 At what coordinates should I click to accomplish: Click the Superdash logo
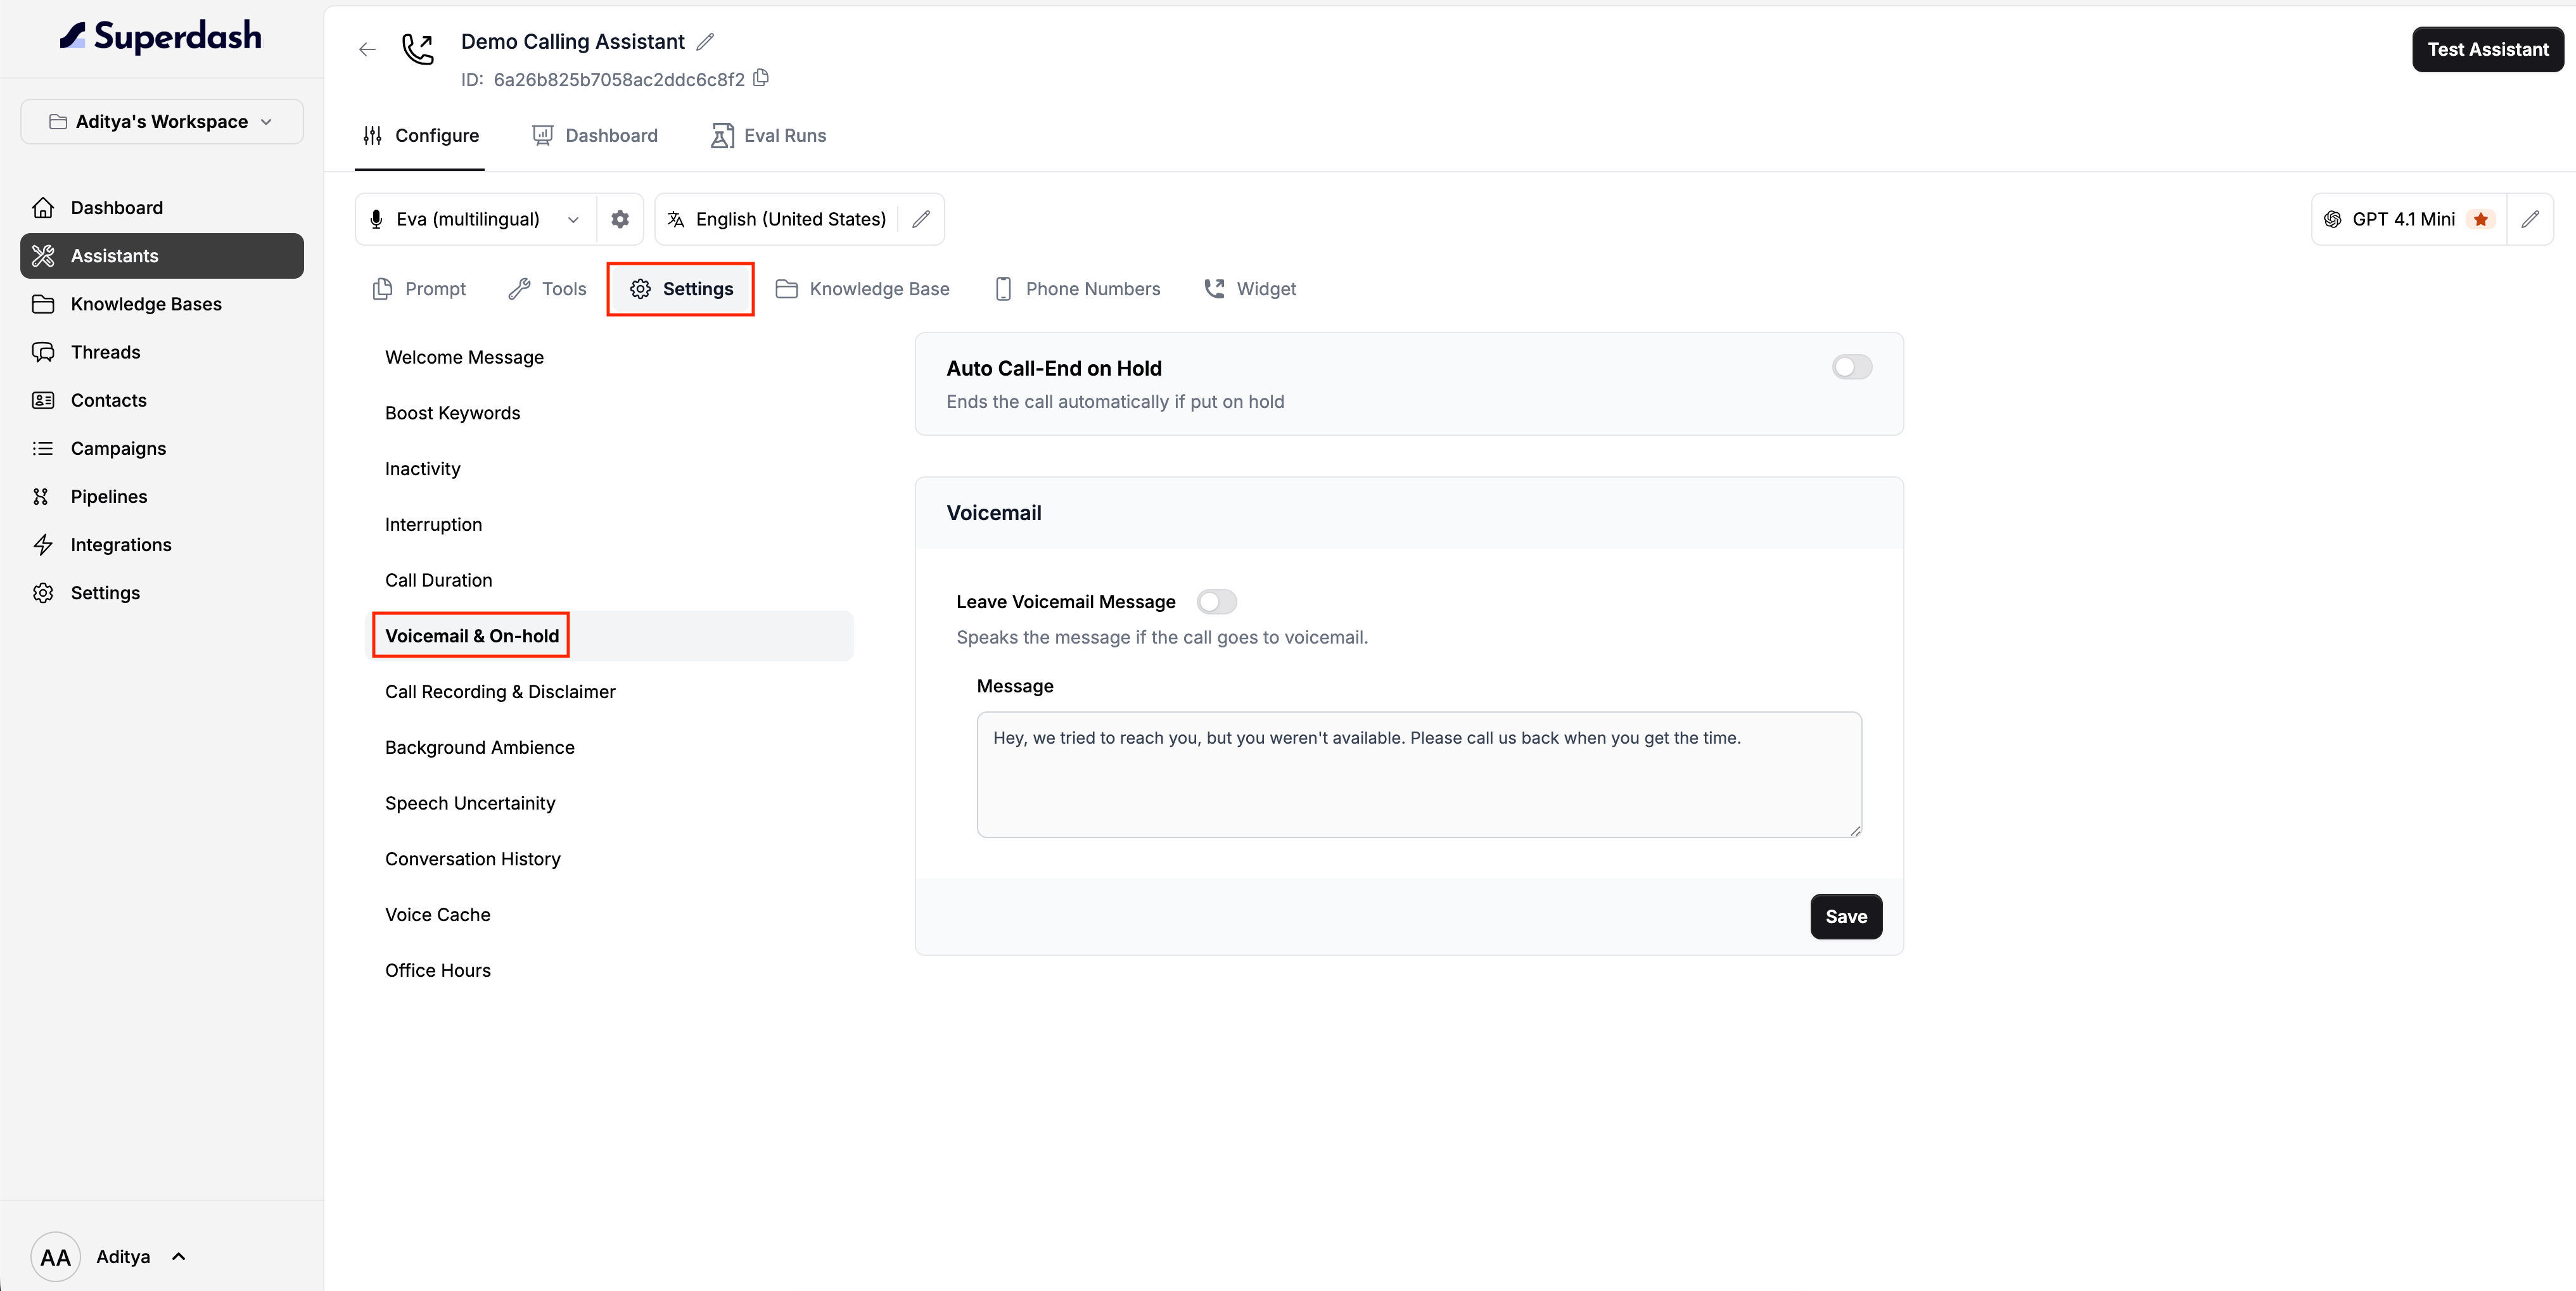coord(161,37)
